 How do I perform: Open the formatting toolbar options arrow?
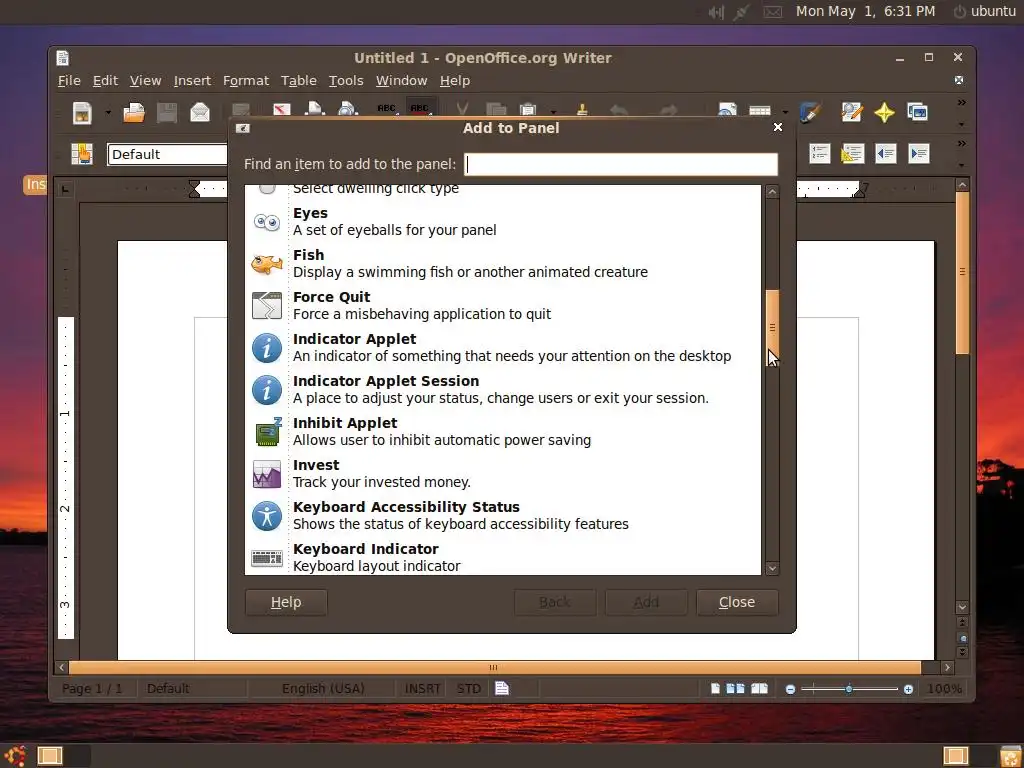(x=961, y=165)
